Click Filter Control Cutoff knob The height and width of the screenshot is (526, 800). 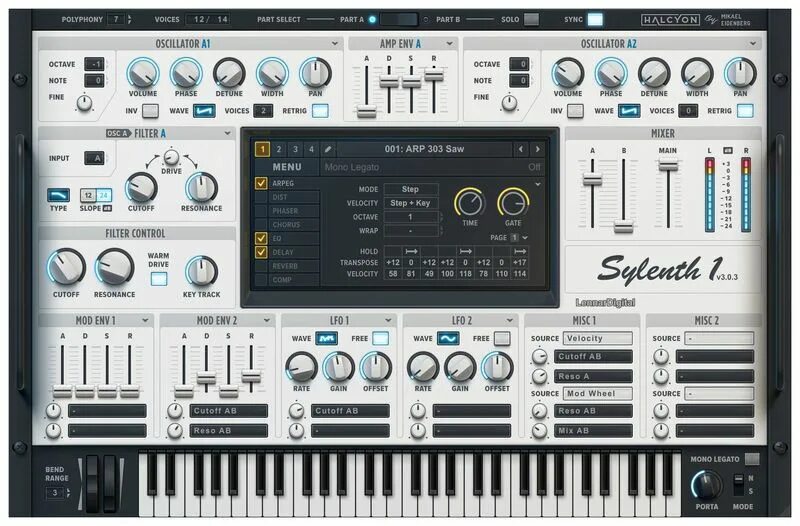[66, 266]
